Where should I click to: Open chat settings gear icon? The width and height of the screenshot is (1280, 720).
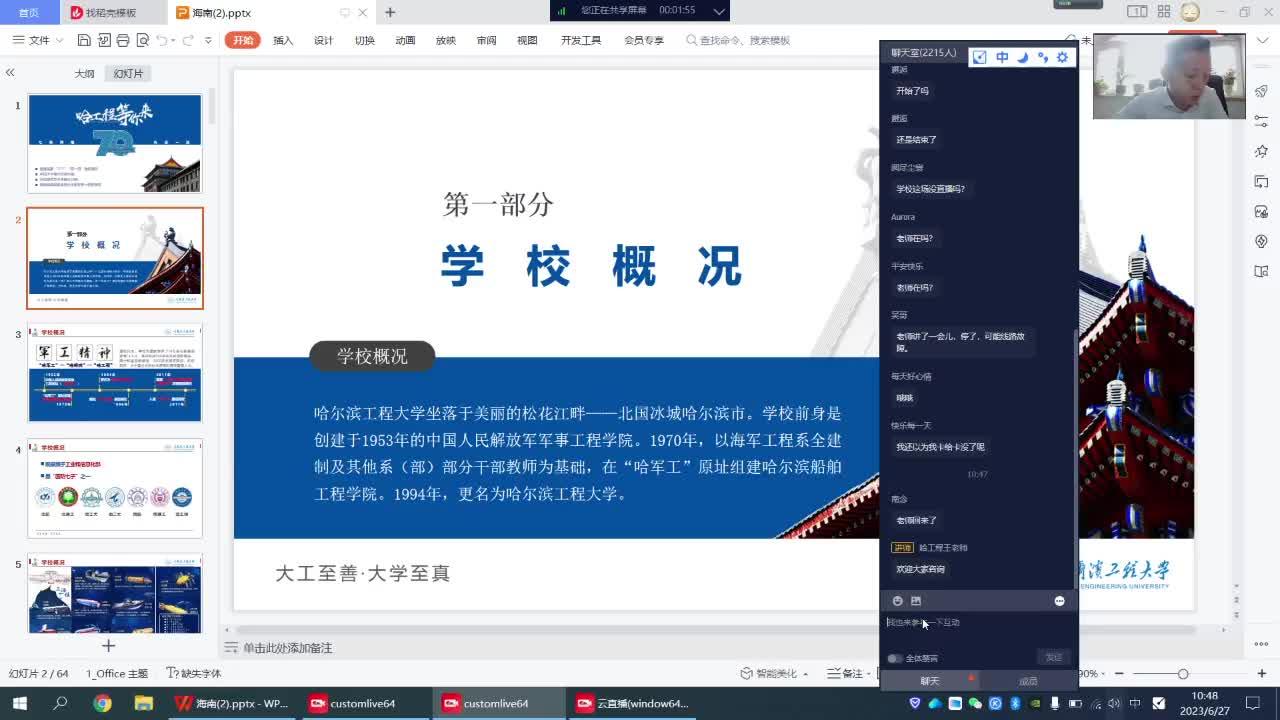point(1062,58)
